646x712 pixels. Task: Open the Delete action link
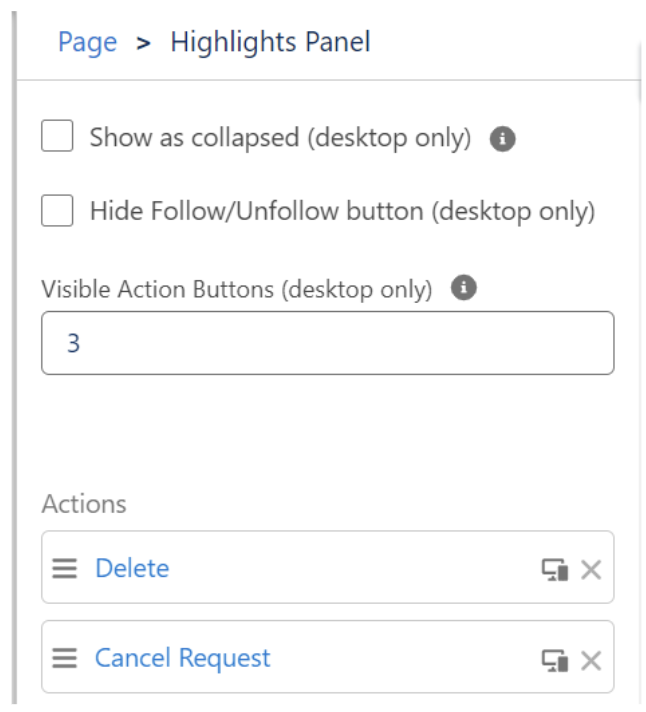132,568
